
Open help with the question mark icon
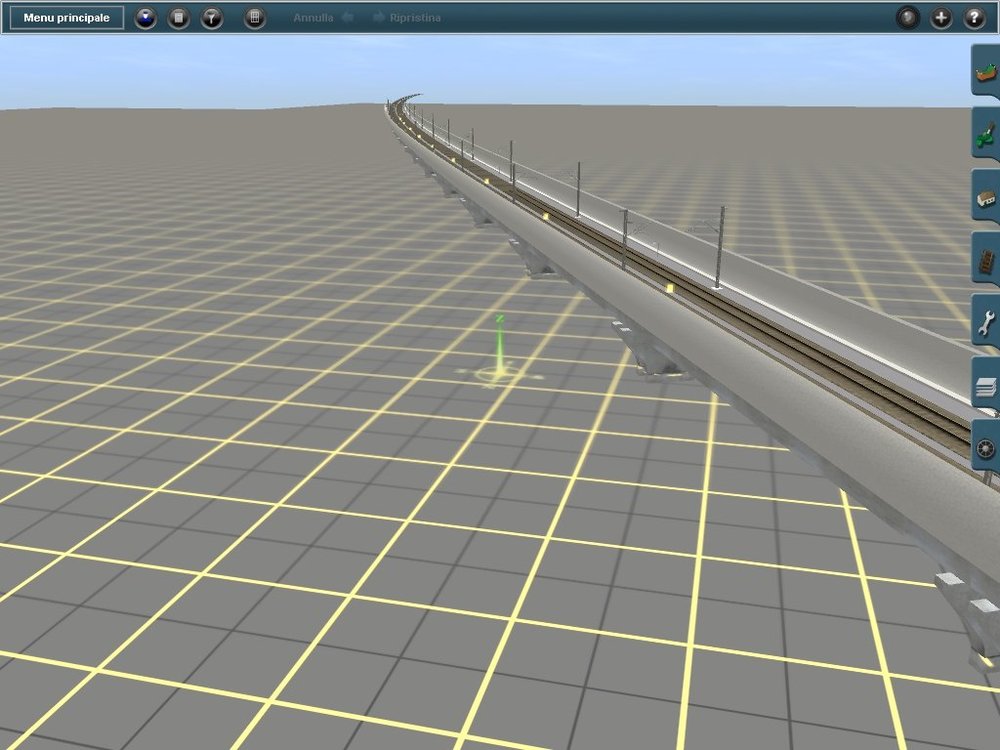click(974, 18)
